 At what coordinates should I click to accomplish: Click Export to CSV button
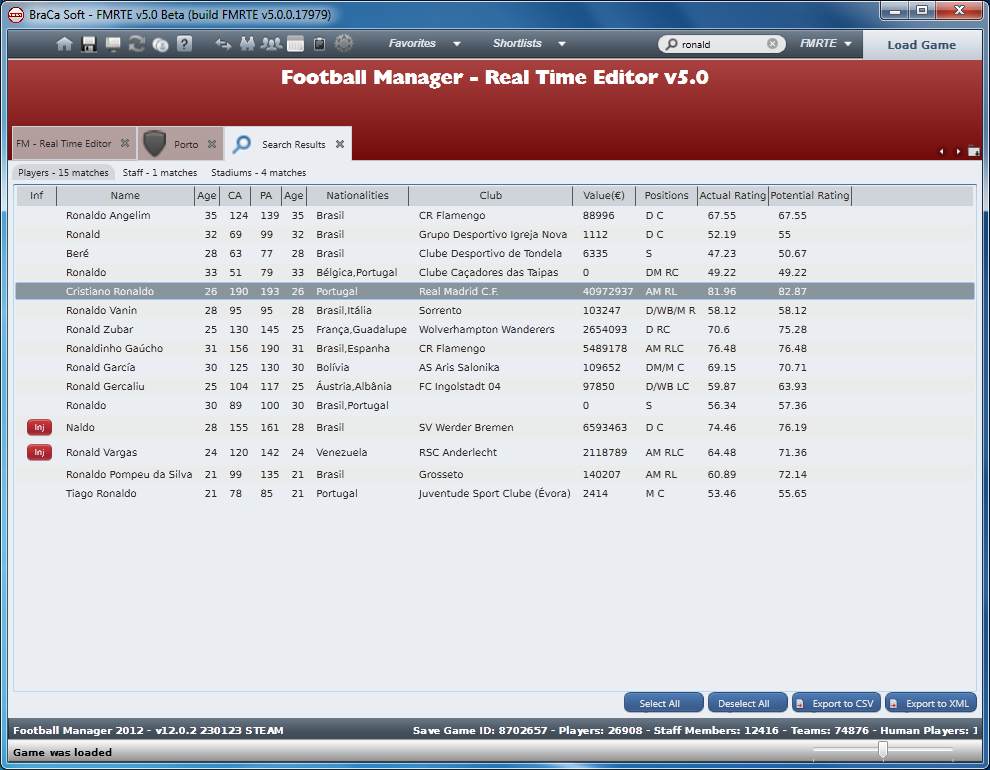(x=837, y=703)
